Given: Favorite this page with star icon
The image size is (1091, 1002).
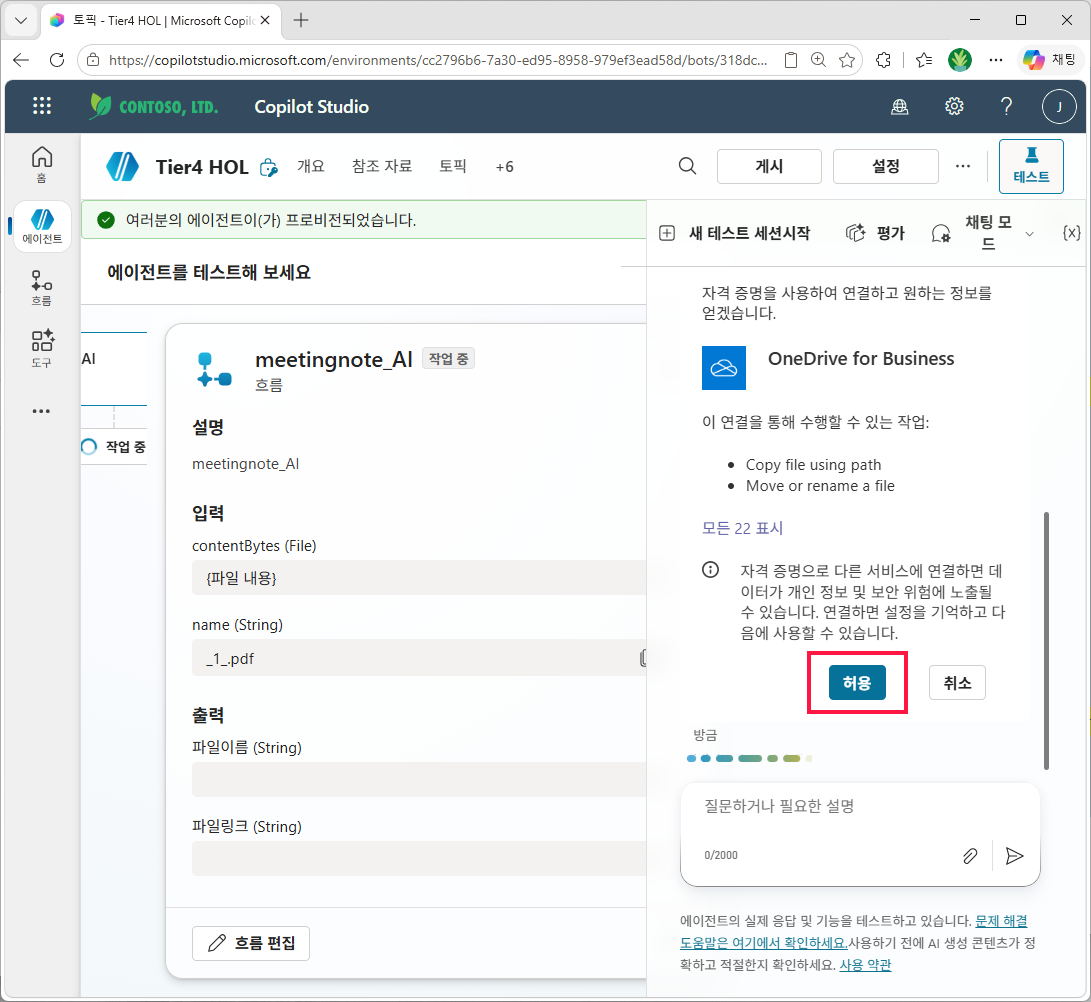Looking at the screenshot, I should point(847,61).
